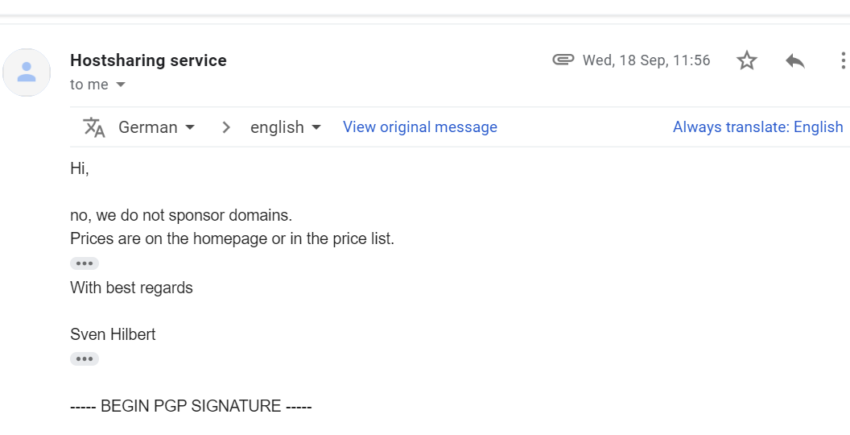The width and height of the screenshot is (850, 435).
Task: Expand recipient details next to 'to me'
Action: pyautogui.click(x=120, y=85)
